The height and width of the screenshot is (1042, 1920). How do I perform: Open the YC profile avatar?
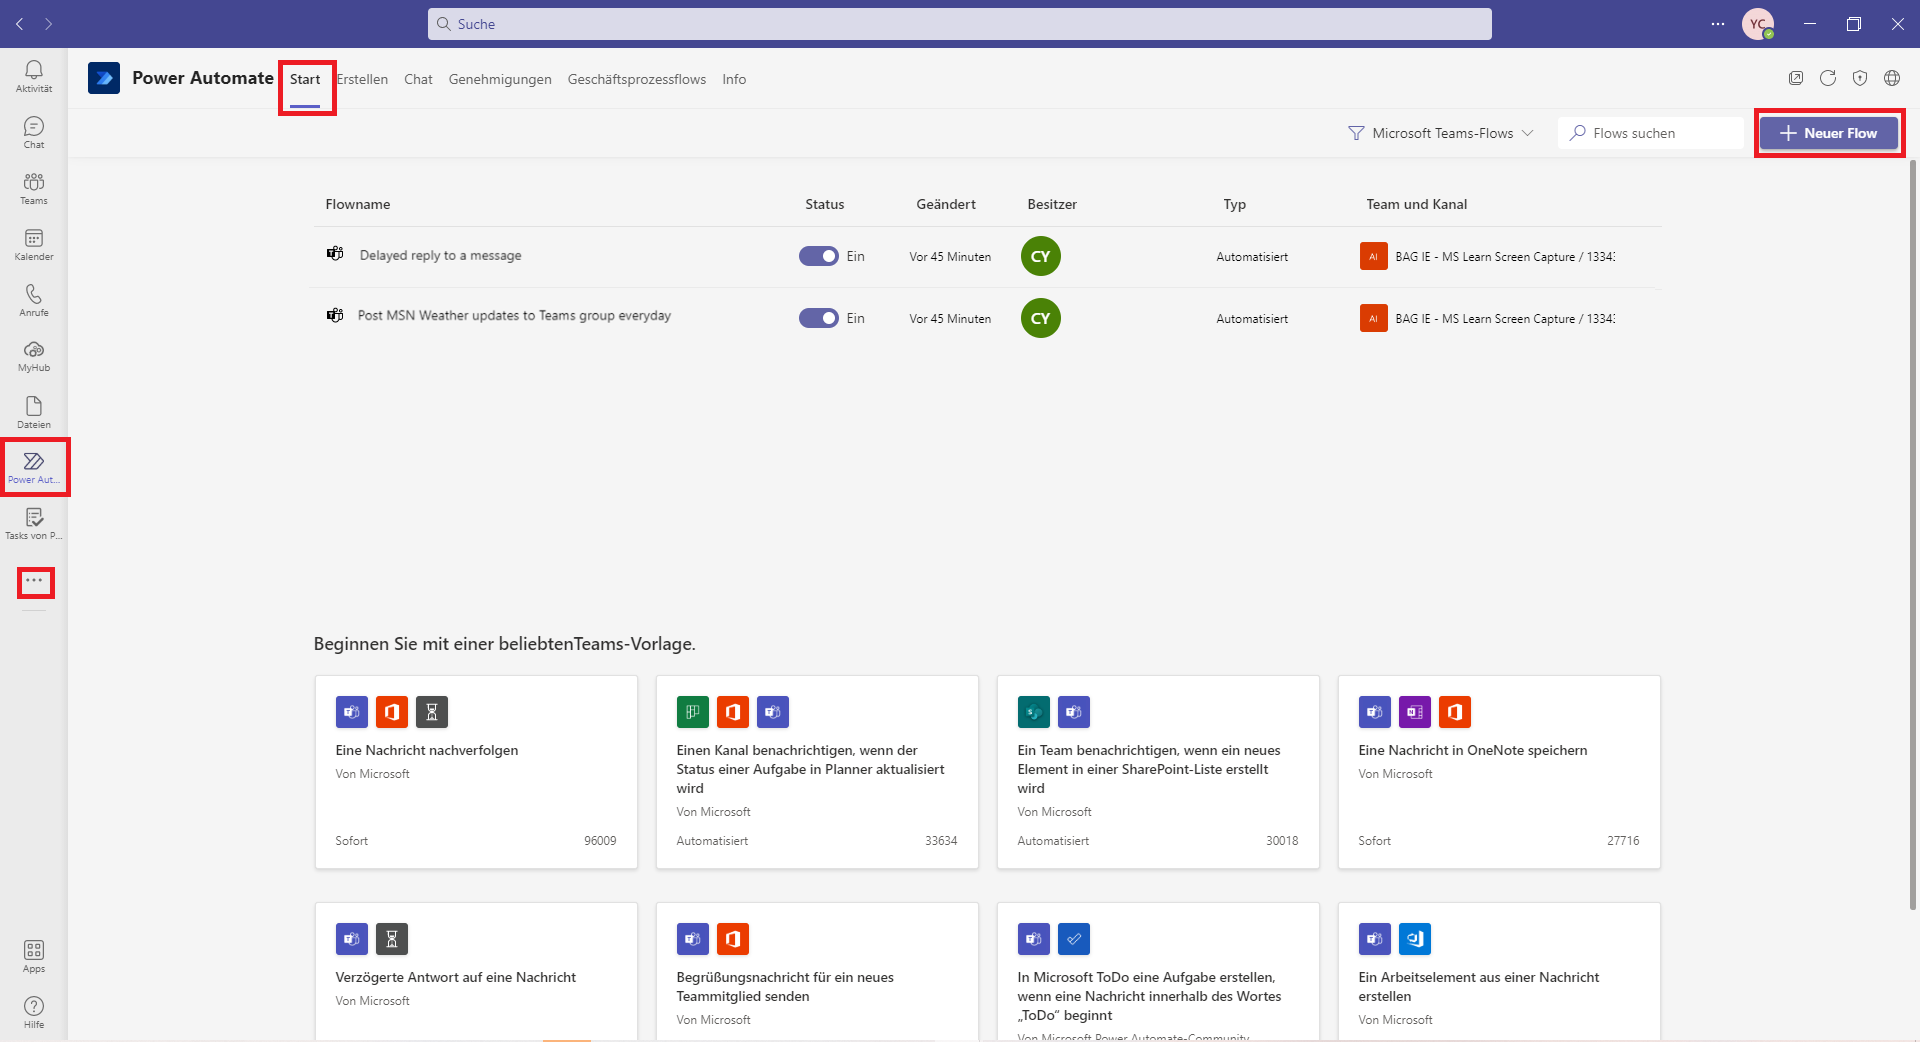[x=1758, y=24]
